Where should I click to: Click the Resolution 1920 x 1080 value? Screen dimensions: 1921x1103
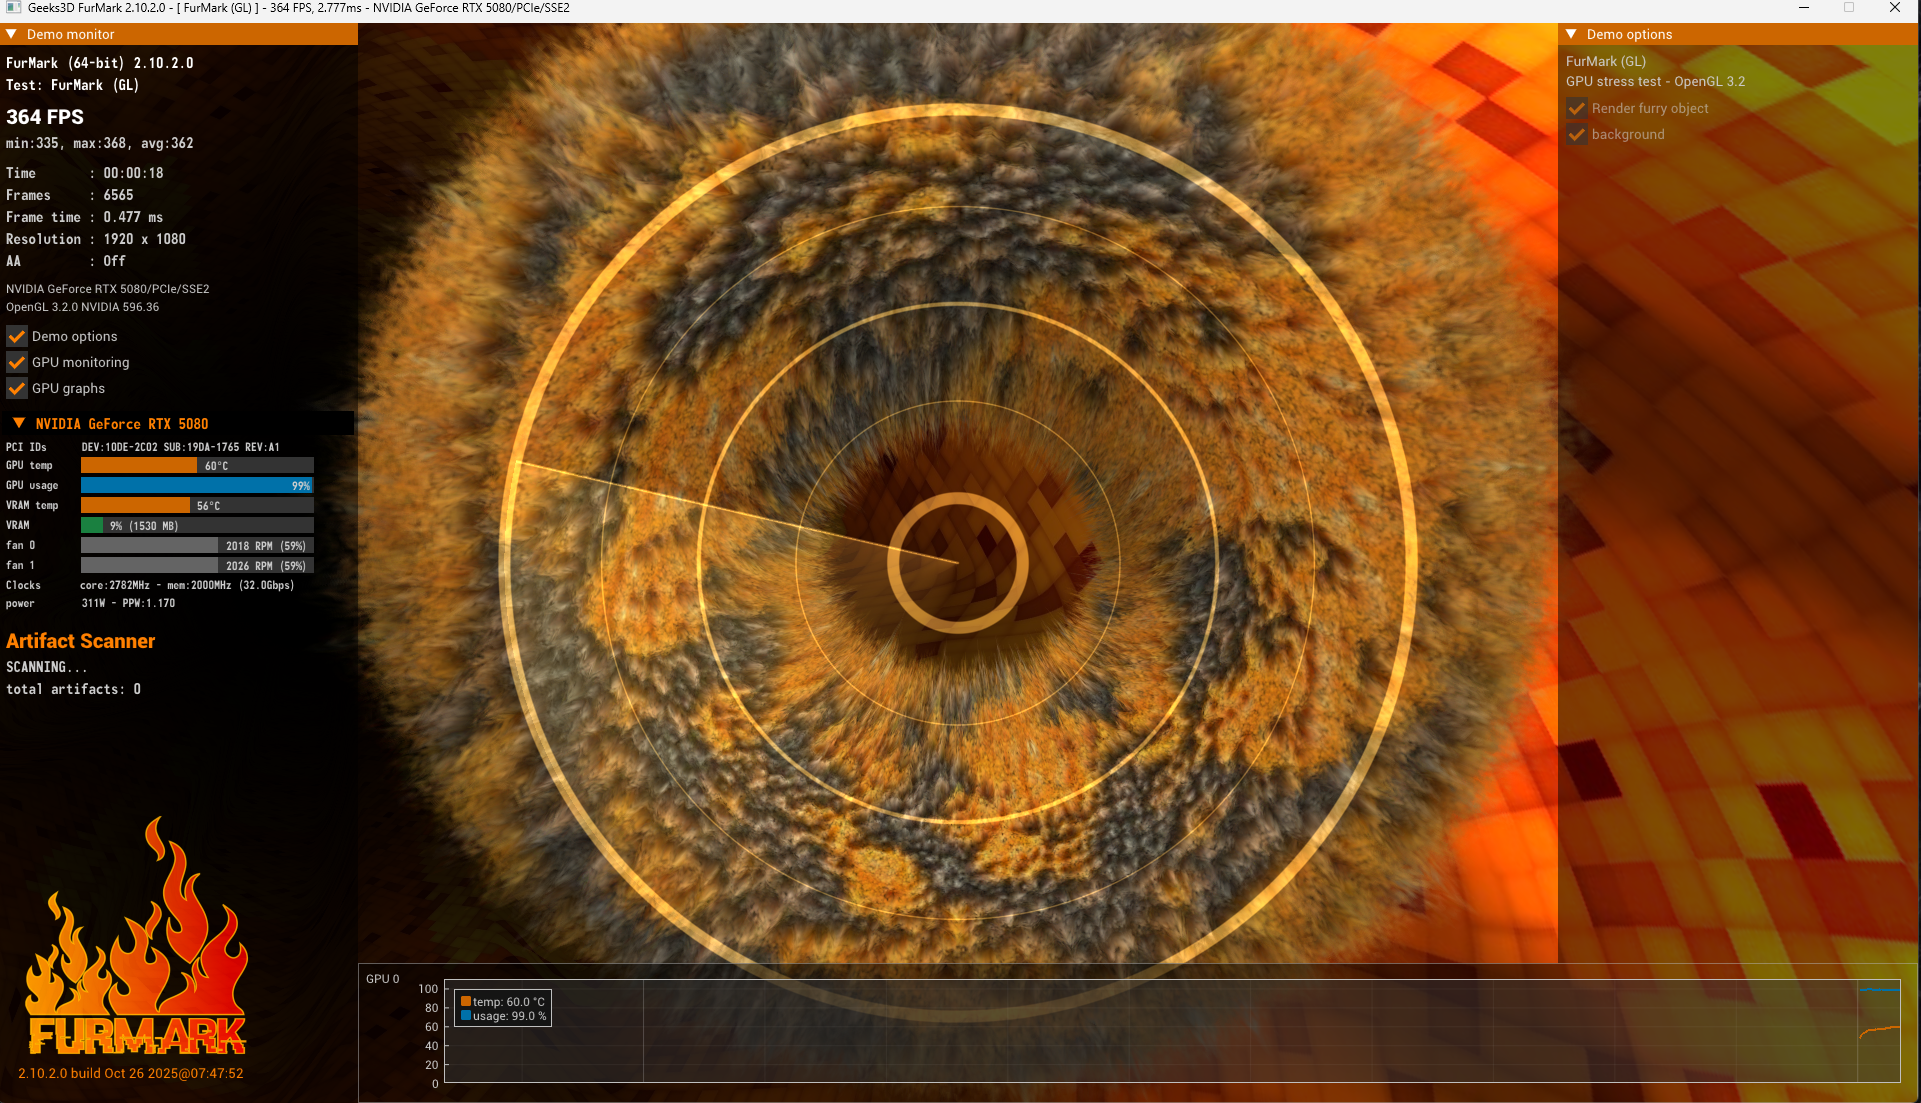[144, 239]
